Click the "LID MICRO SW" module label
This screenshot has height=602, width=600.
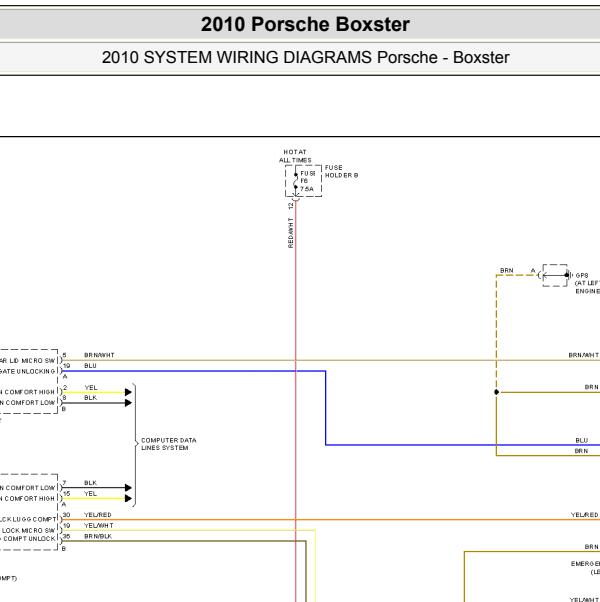point(33,361)
